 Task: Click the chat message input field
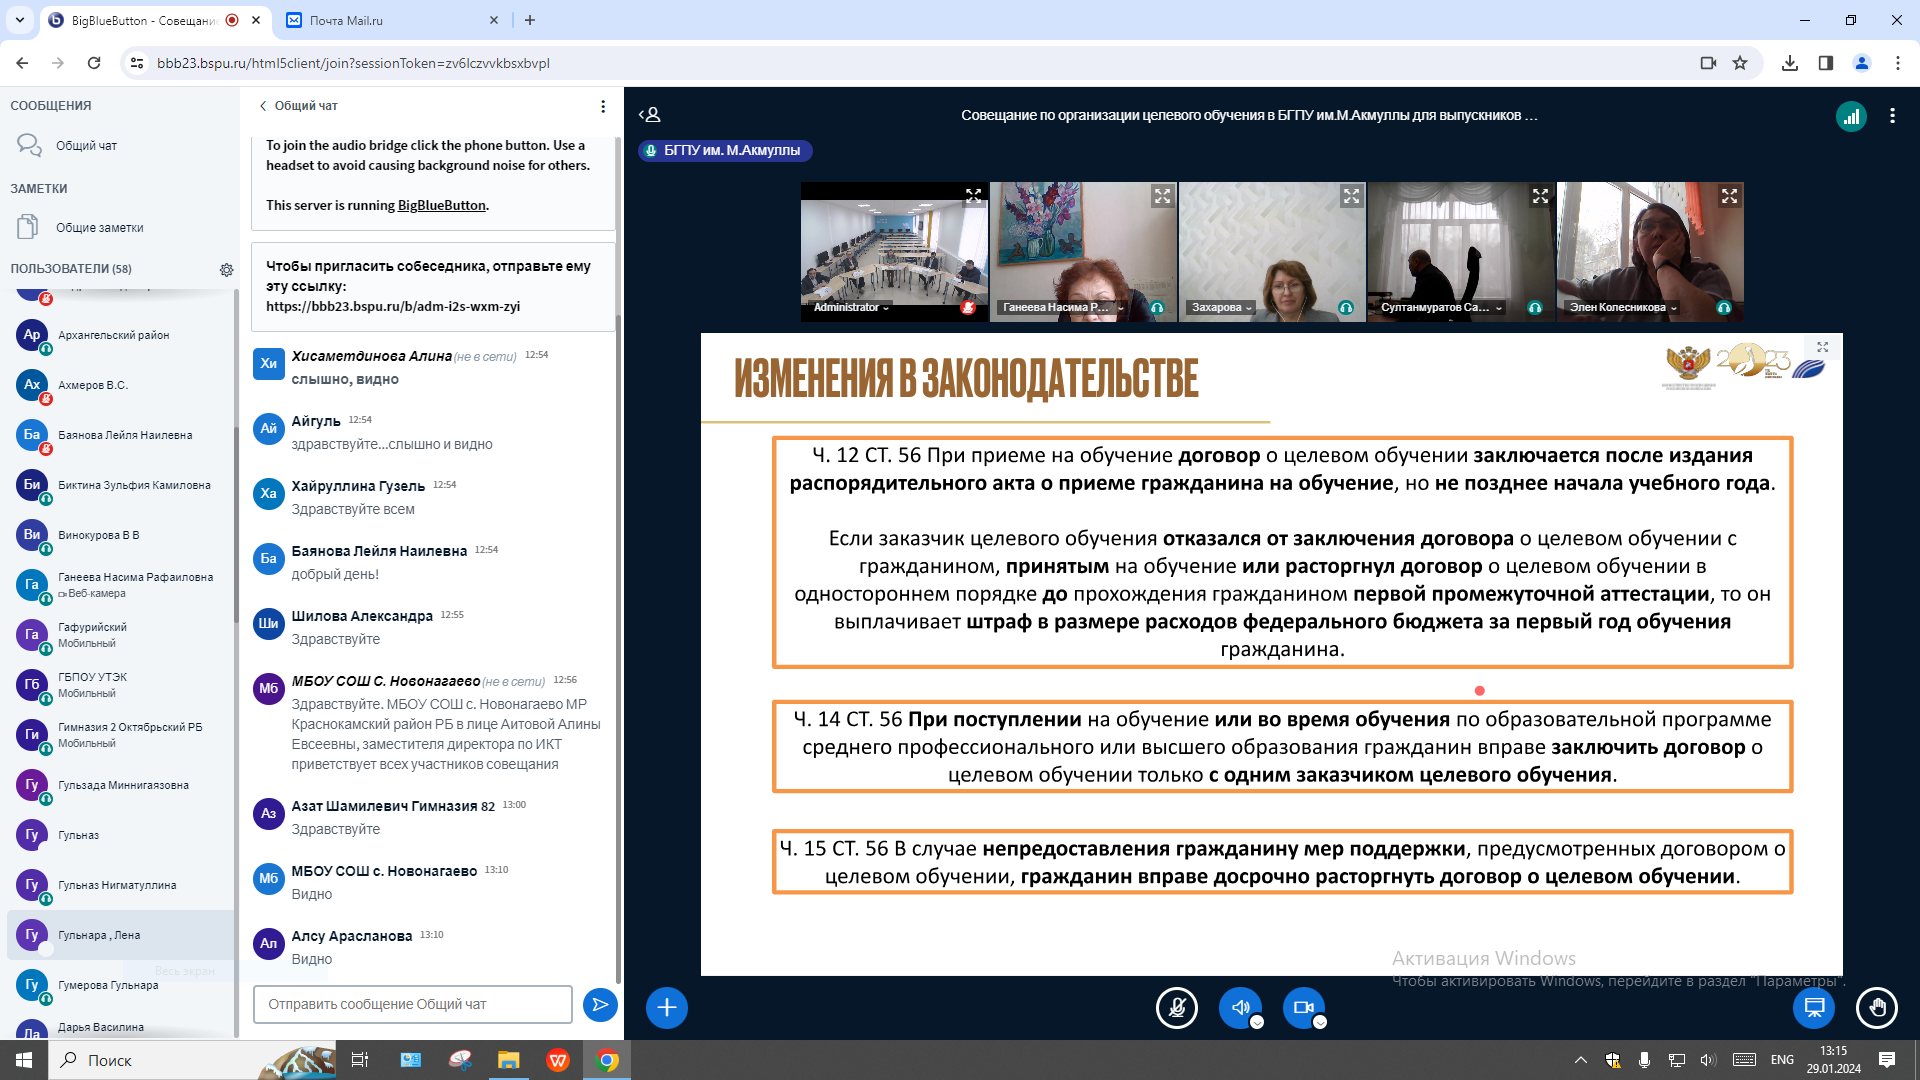[x=412, y=1004]
